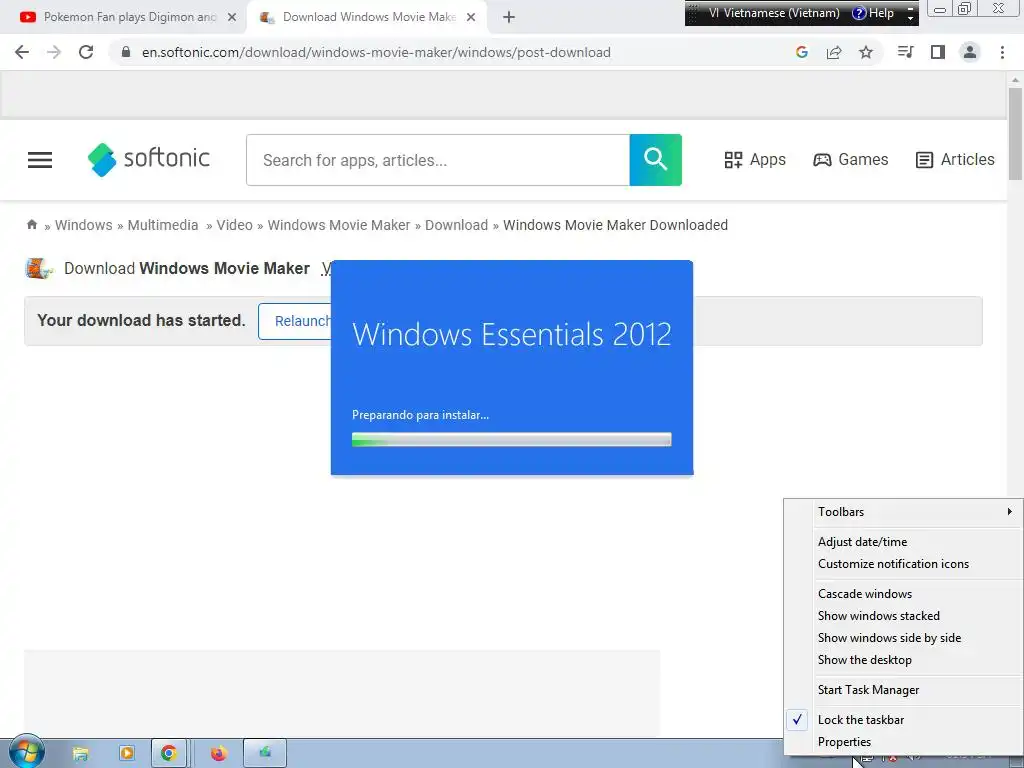Open language bar options dropdown arrow

click(x=910, y=18)
